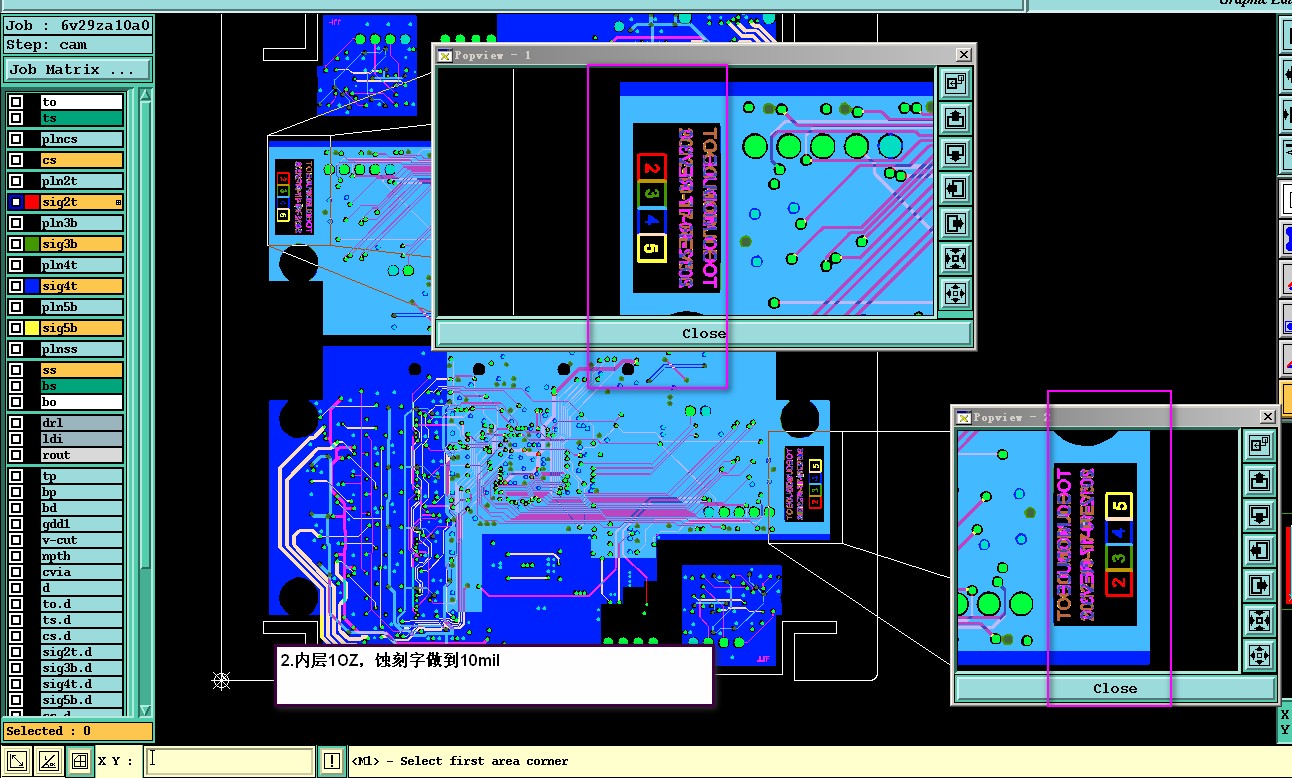Viewport: 1292px width, 778px height.
Task: Toggle checkbox for layer sig2t.d
Action: (x=16, y=652)
